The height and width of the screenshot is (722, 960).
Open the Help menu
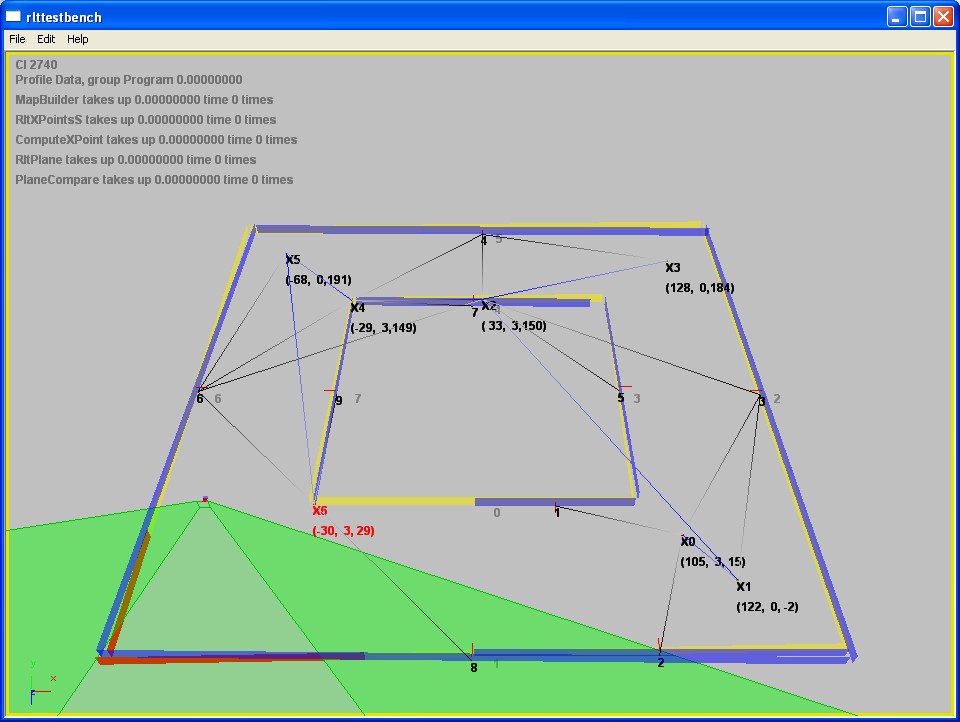pyautogui.click(x=78, y=39)
